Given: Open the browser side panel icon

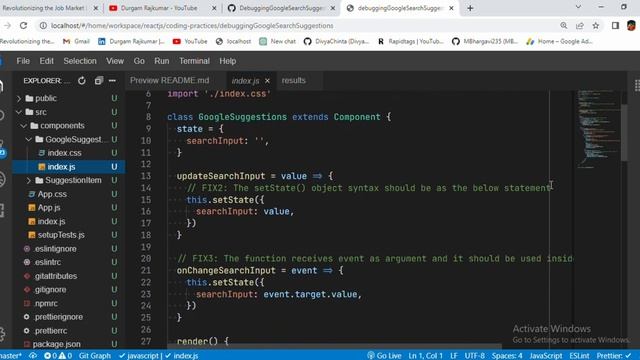Looking at the screenshot, I should (615, 25).
